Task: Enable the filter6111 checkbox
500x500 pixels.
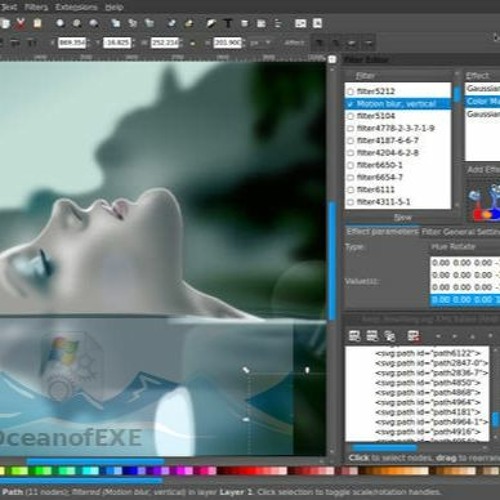Action: pyautogui.click(x=350, y=190)
